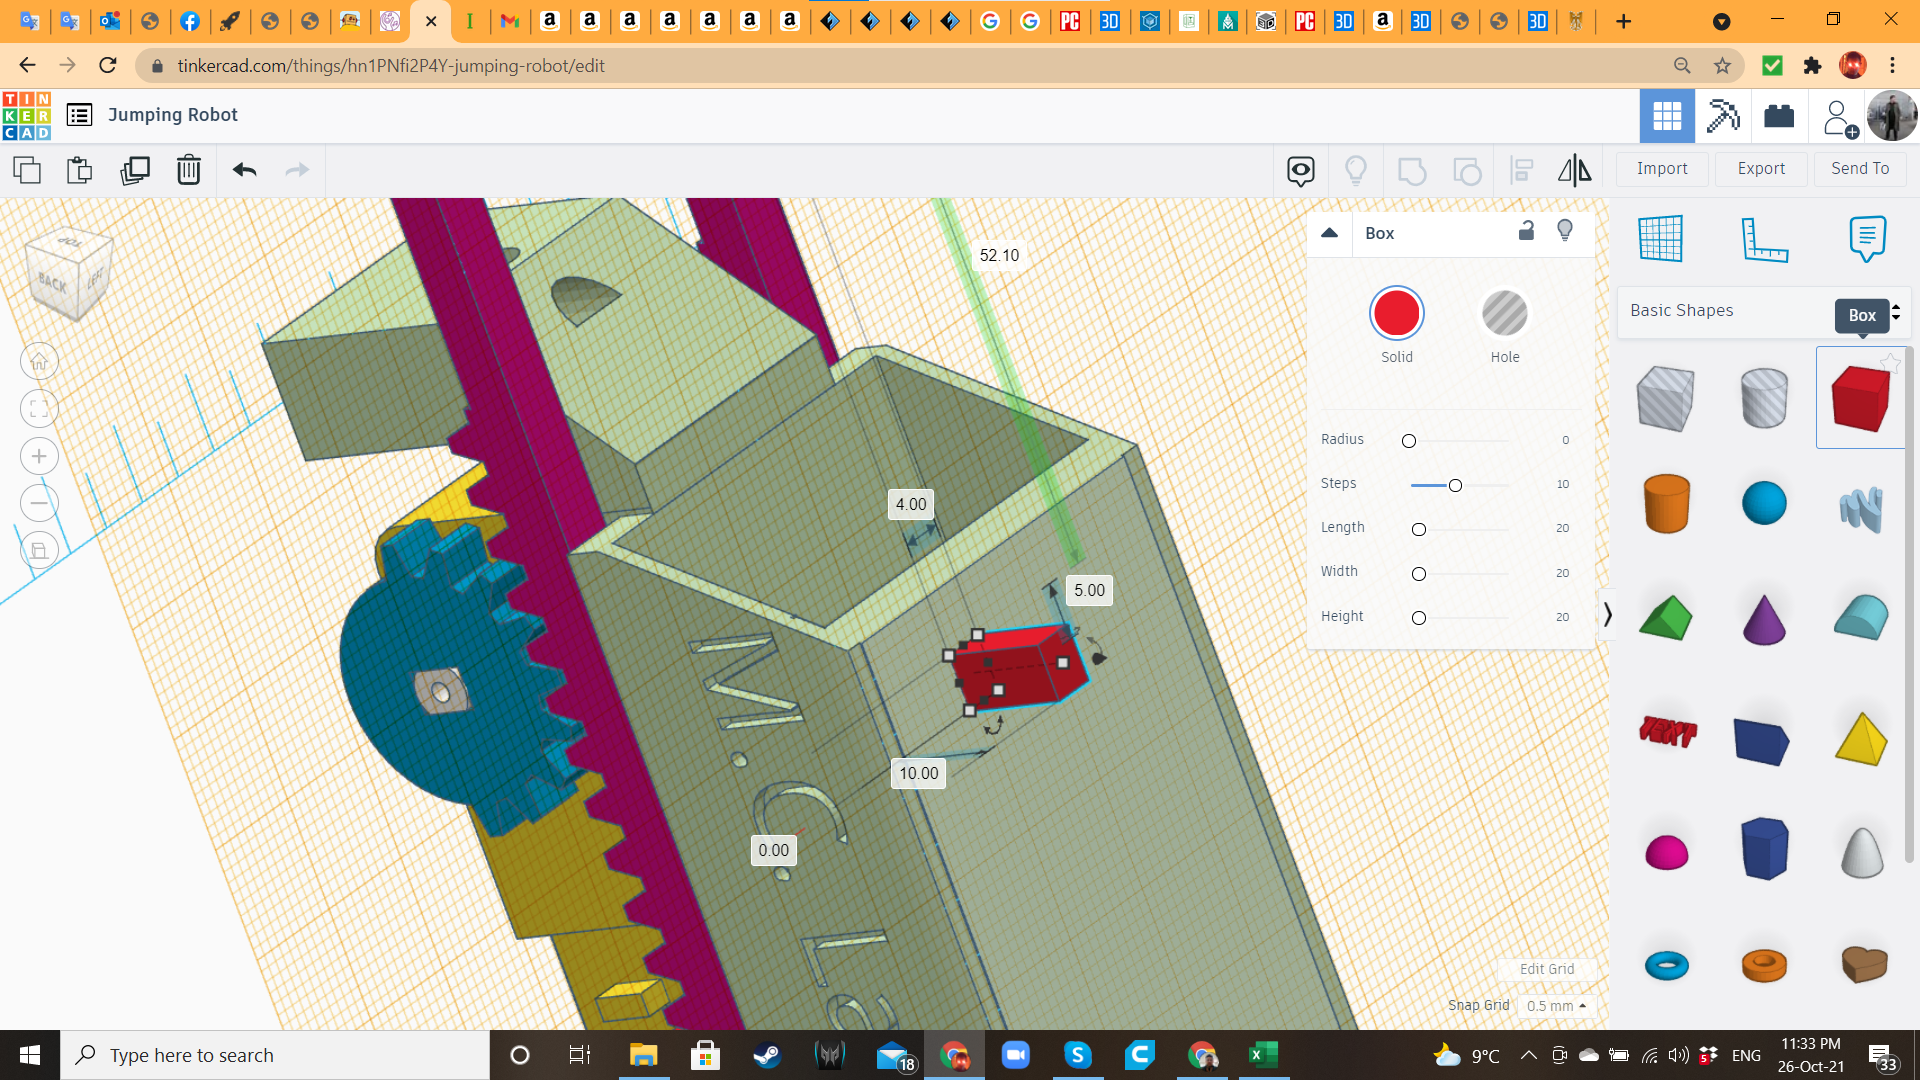Screen dimensions: 1920x1080
Task: Undo the last action
Action: click(x=244, y=170)
